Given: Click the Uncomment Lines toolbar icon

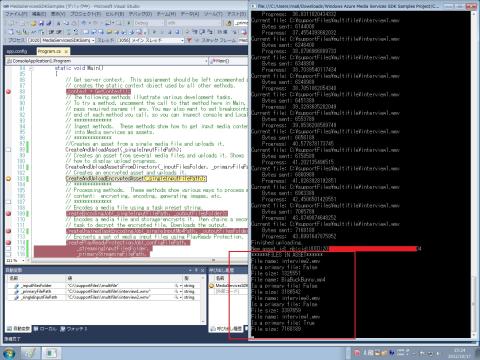Looking at the screenshot, I should (x=76, y=32).
